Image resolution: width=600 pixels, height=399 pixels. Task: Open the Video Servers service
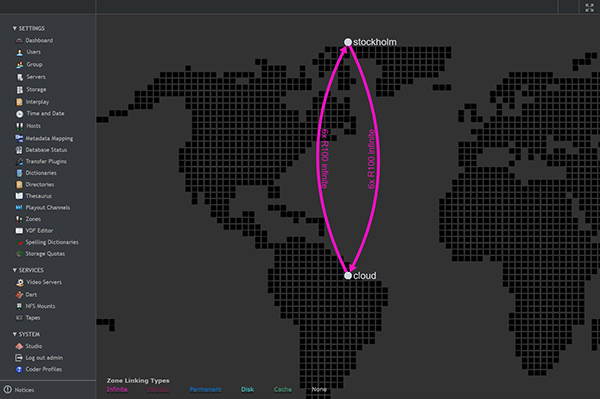pos(44,282)
